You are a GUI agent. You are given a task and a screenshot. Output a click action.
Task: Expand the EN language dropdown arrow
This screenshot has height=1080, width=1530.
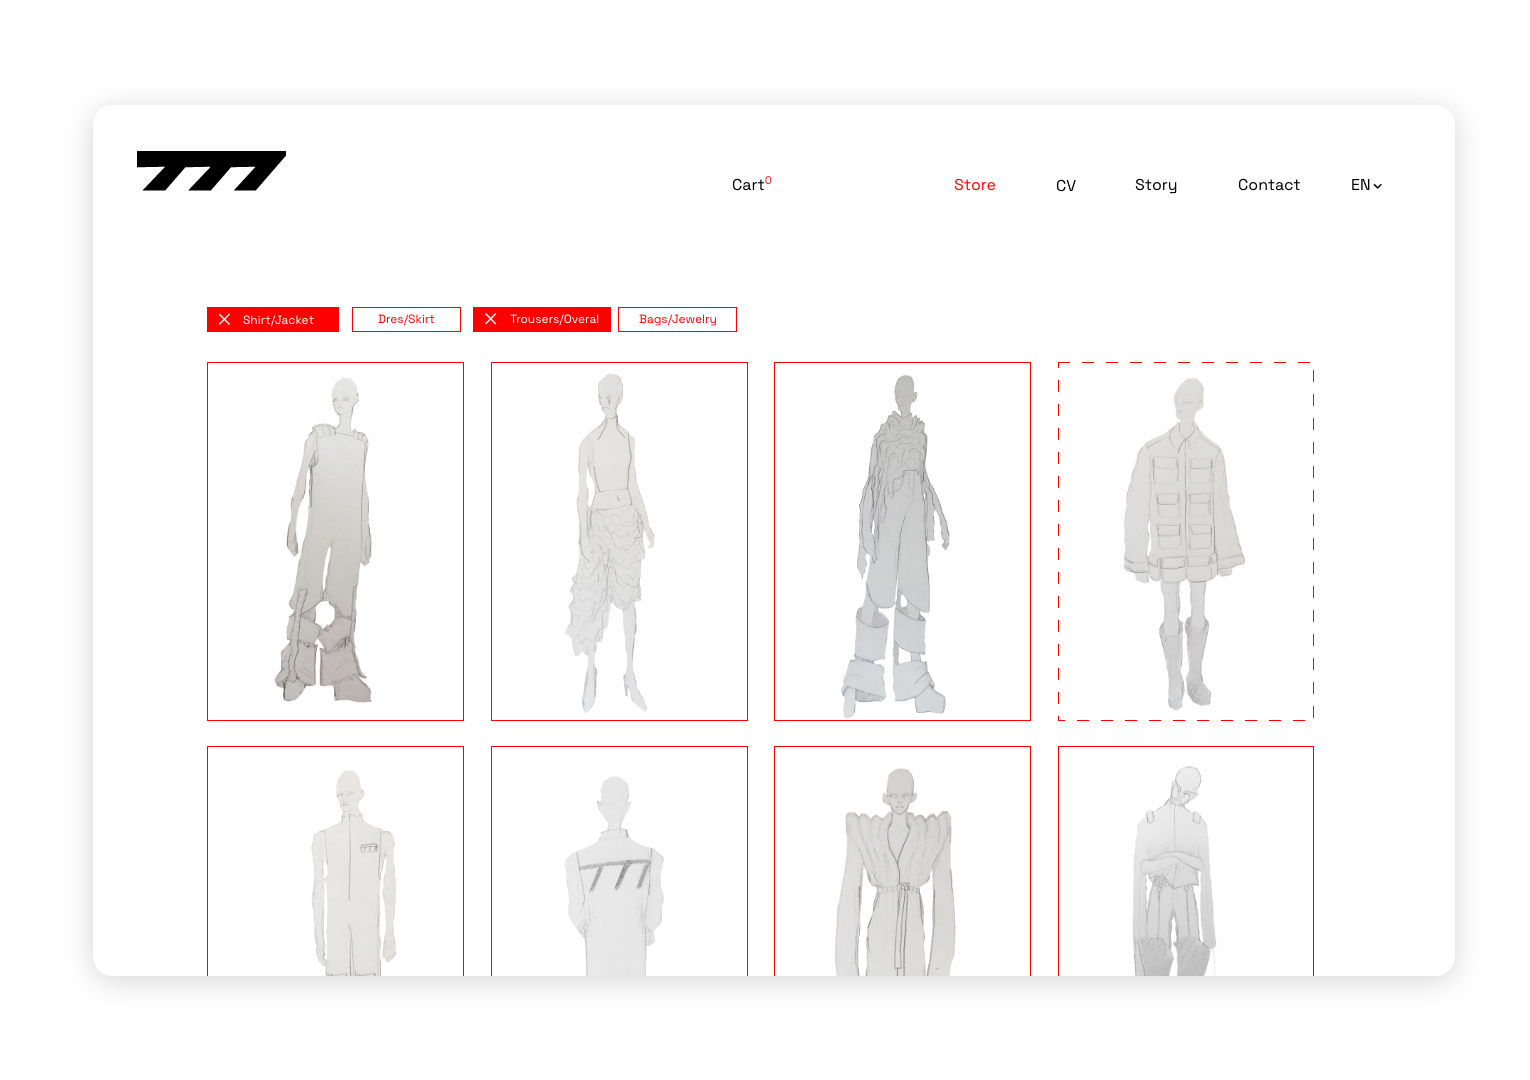[x=1377, y=186]
